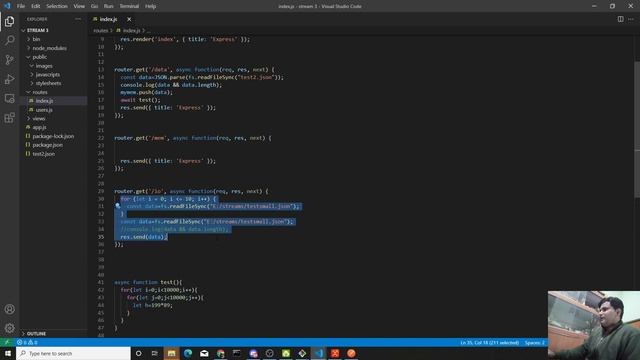Open Microsoft Edge from taskbar

(x=188, y=353)
